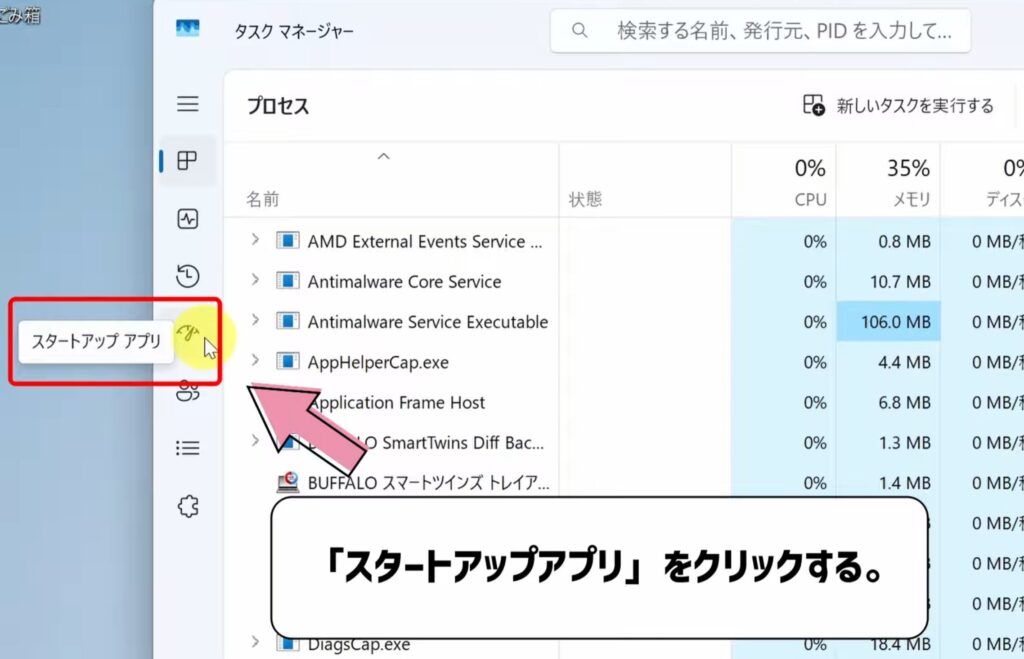Select BUFFALO スマートツインズ process row
This screenshot has width=1024, height=659.
pyautogui.click(x=428, y=483)
